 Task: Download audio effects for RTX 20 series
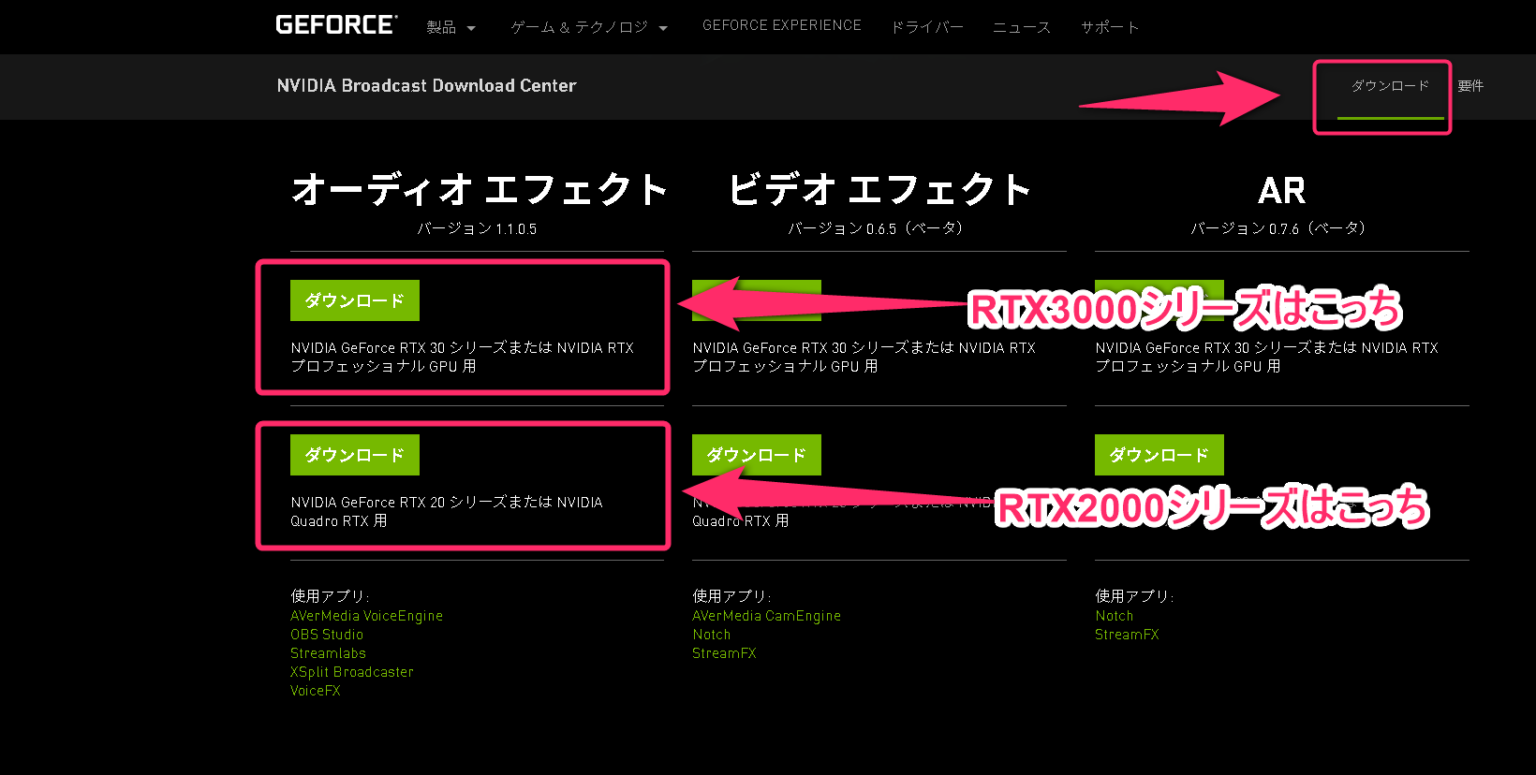coord(355,454)
